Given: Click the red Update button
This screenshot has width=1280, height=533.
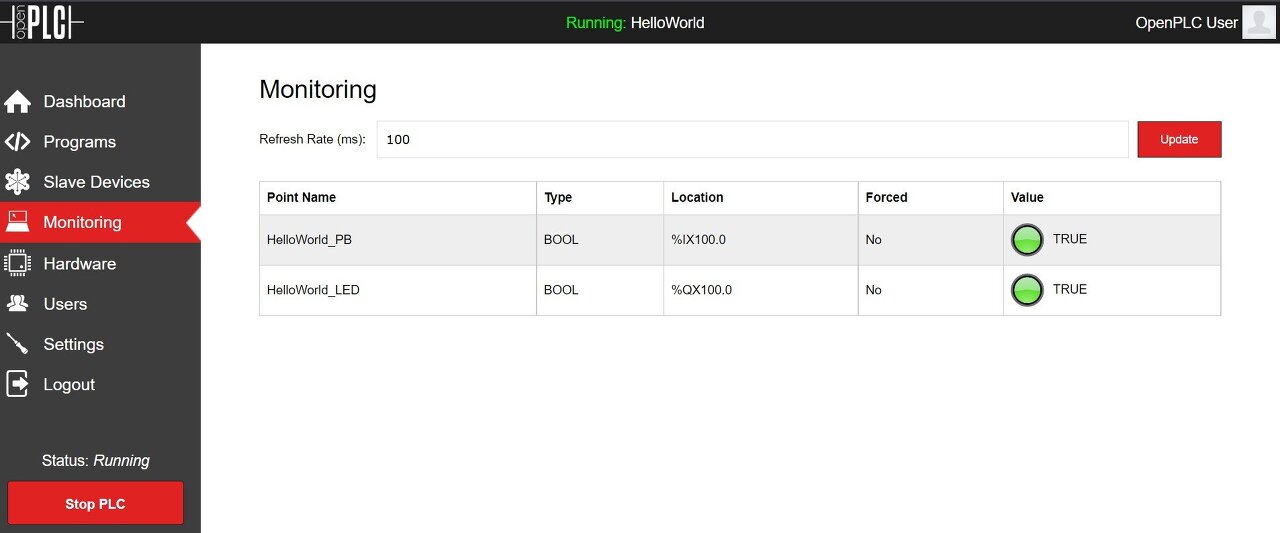Looking at the screenshot, I should (x=1179, y=139).
